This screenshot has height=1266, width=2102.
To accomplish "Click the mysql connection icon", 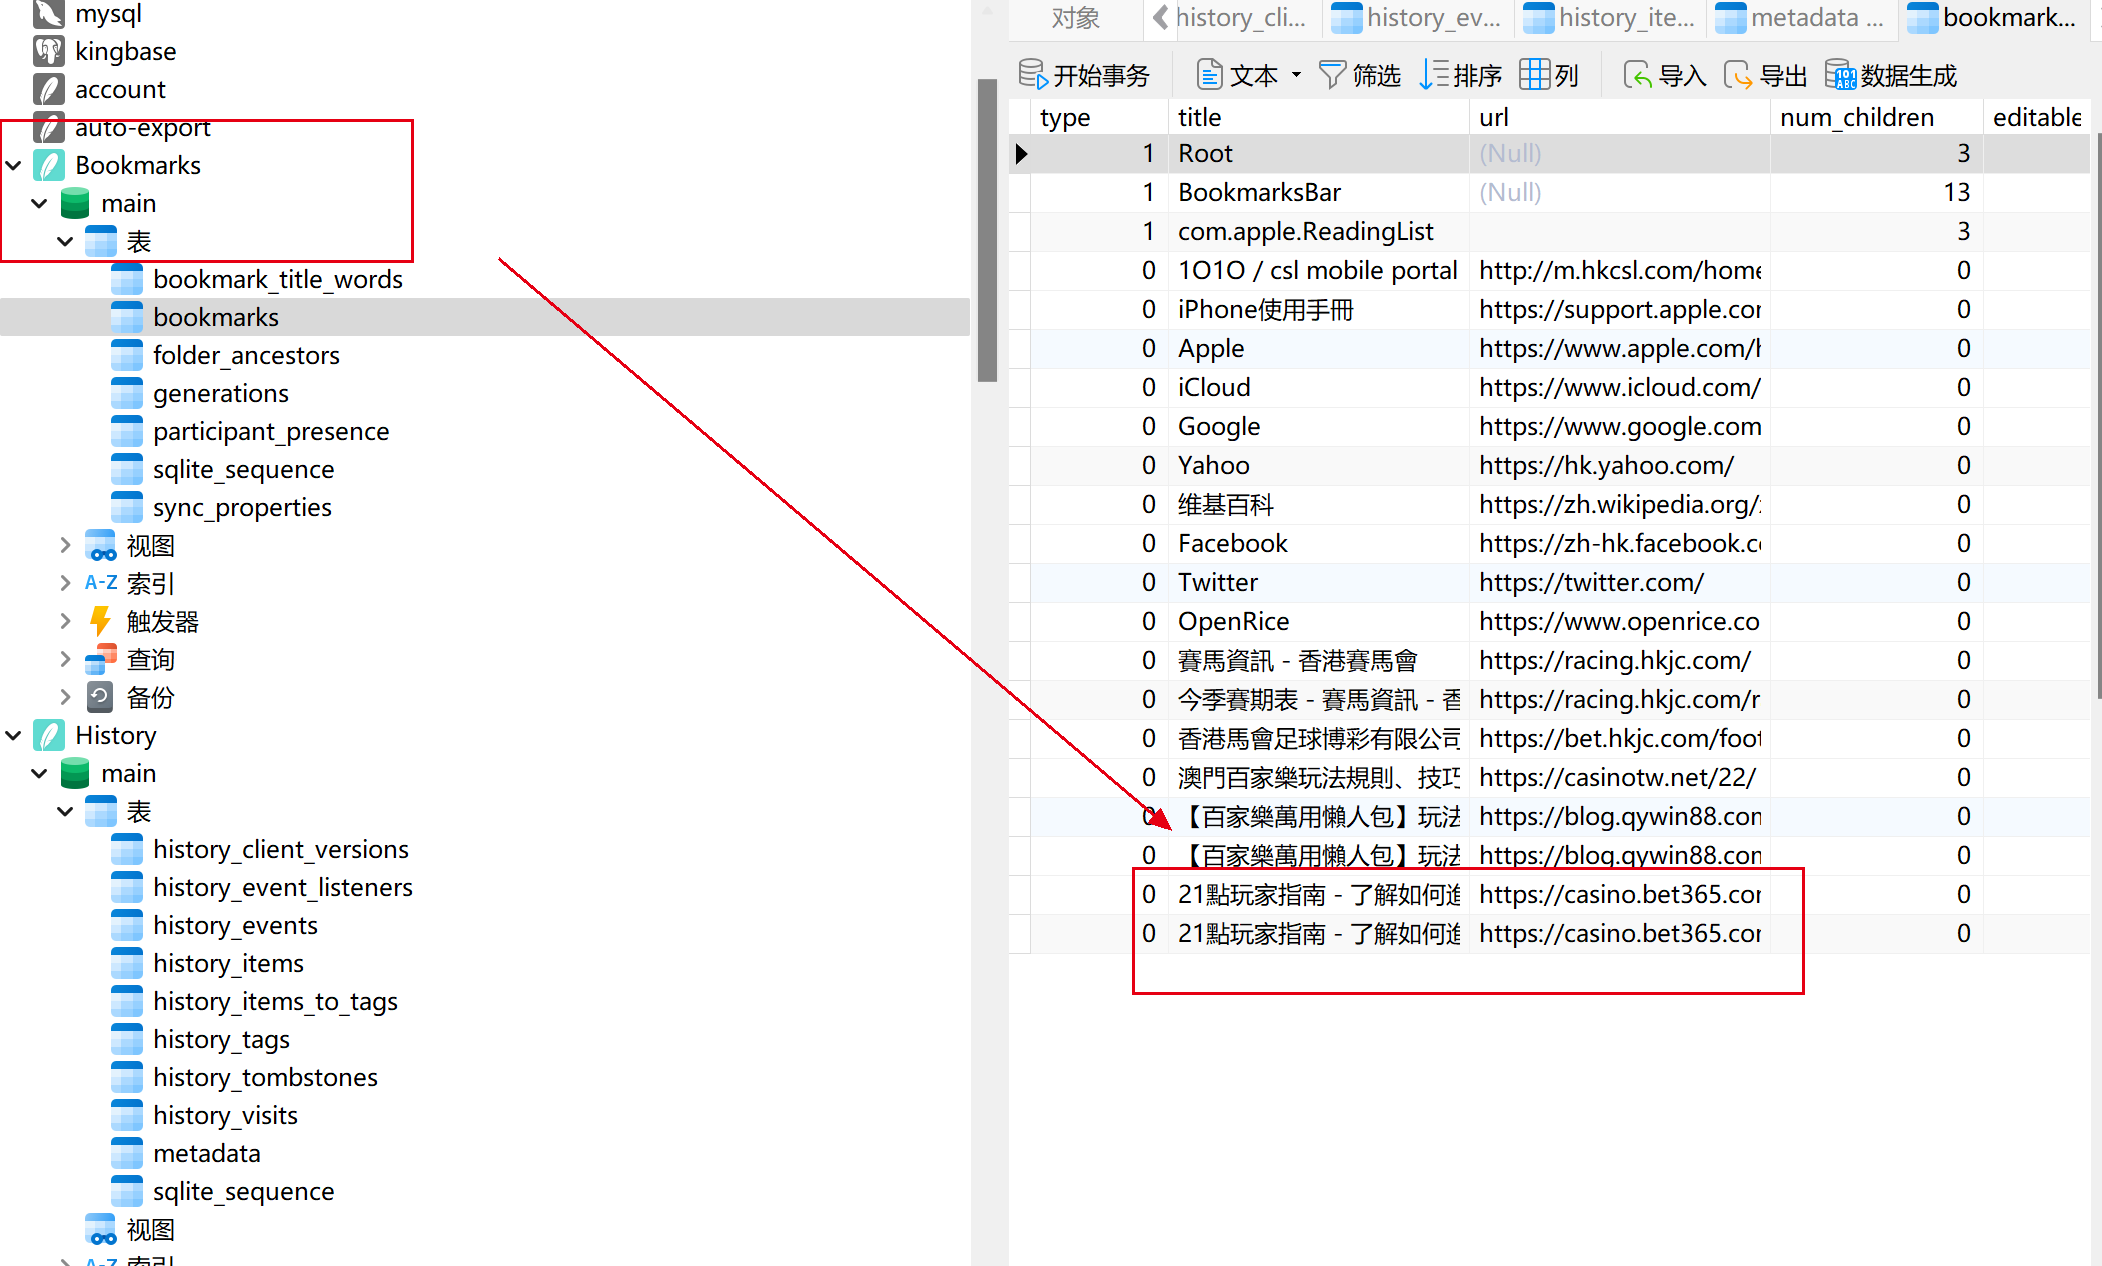I will (49, 13).
